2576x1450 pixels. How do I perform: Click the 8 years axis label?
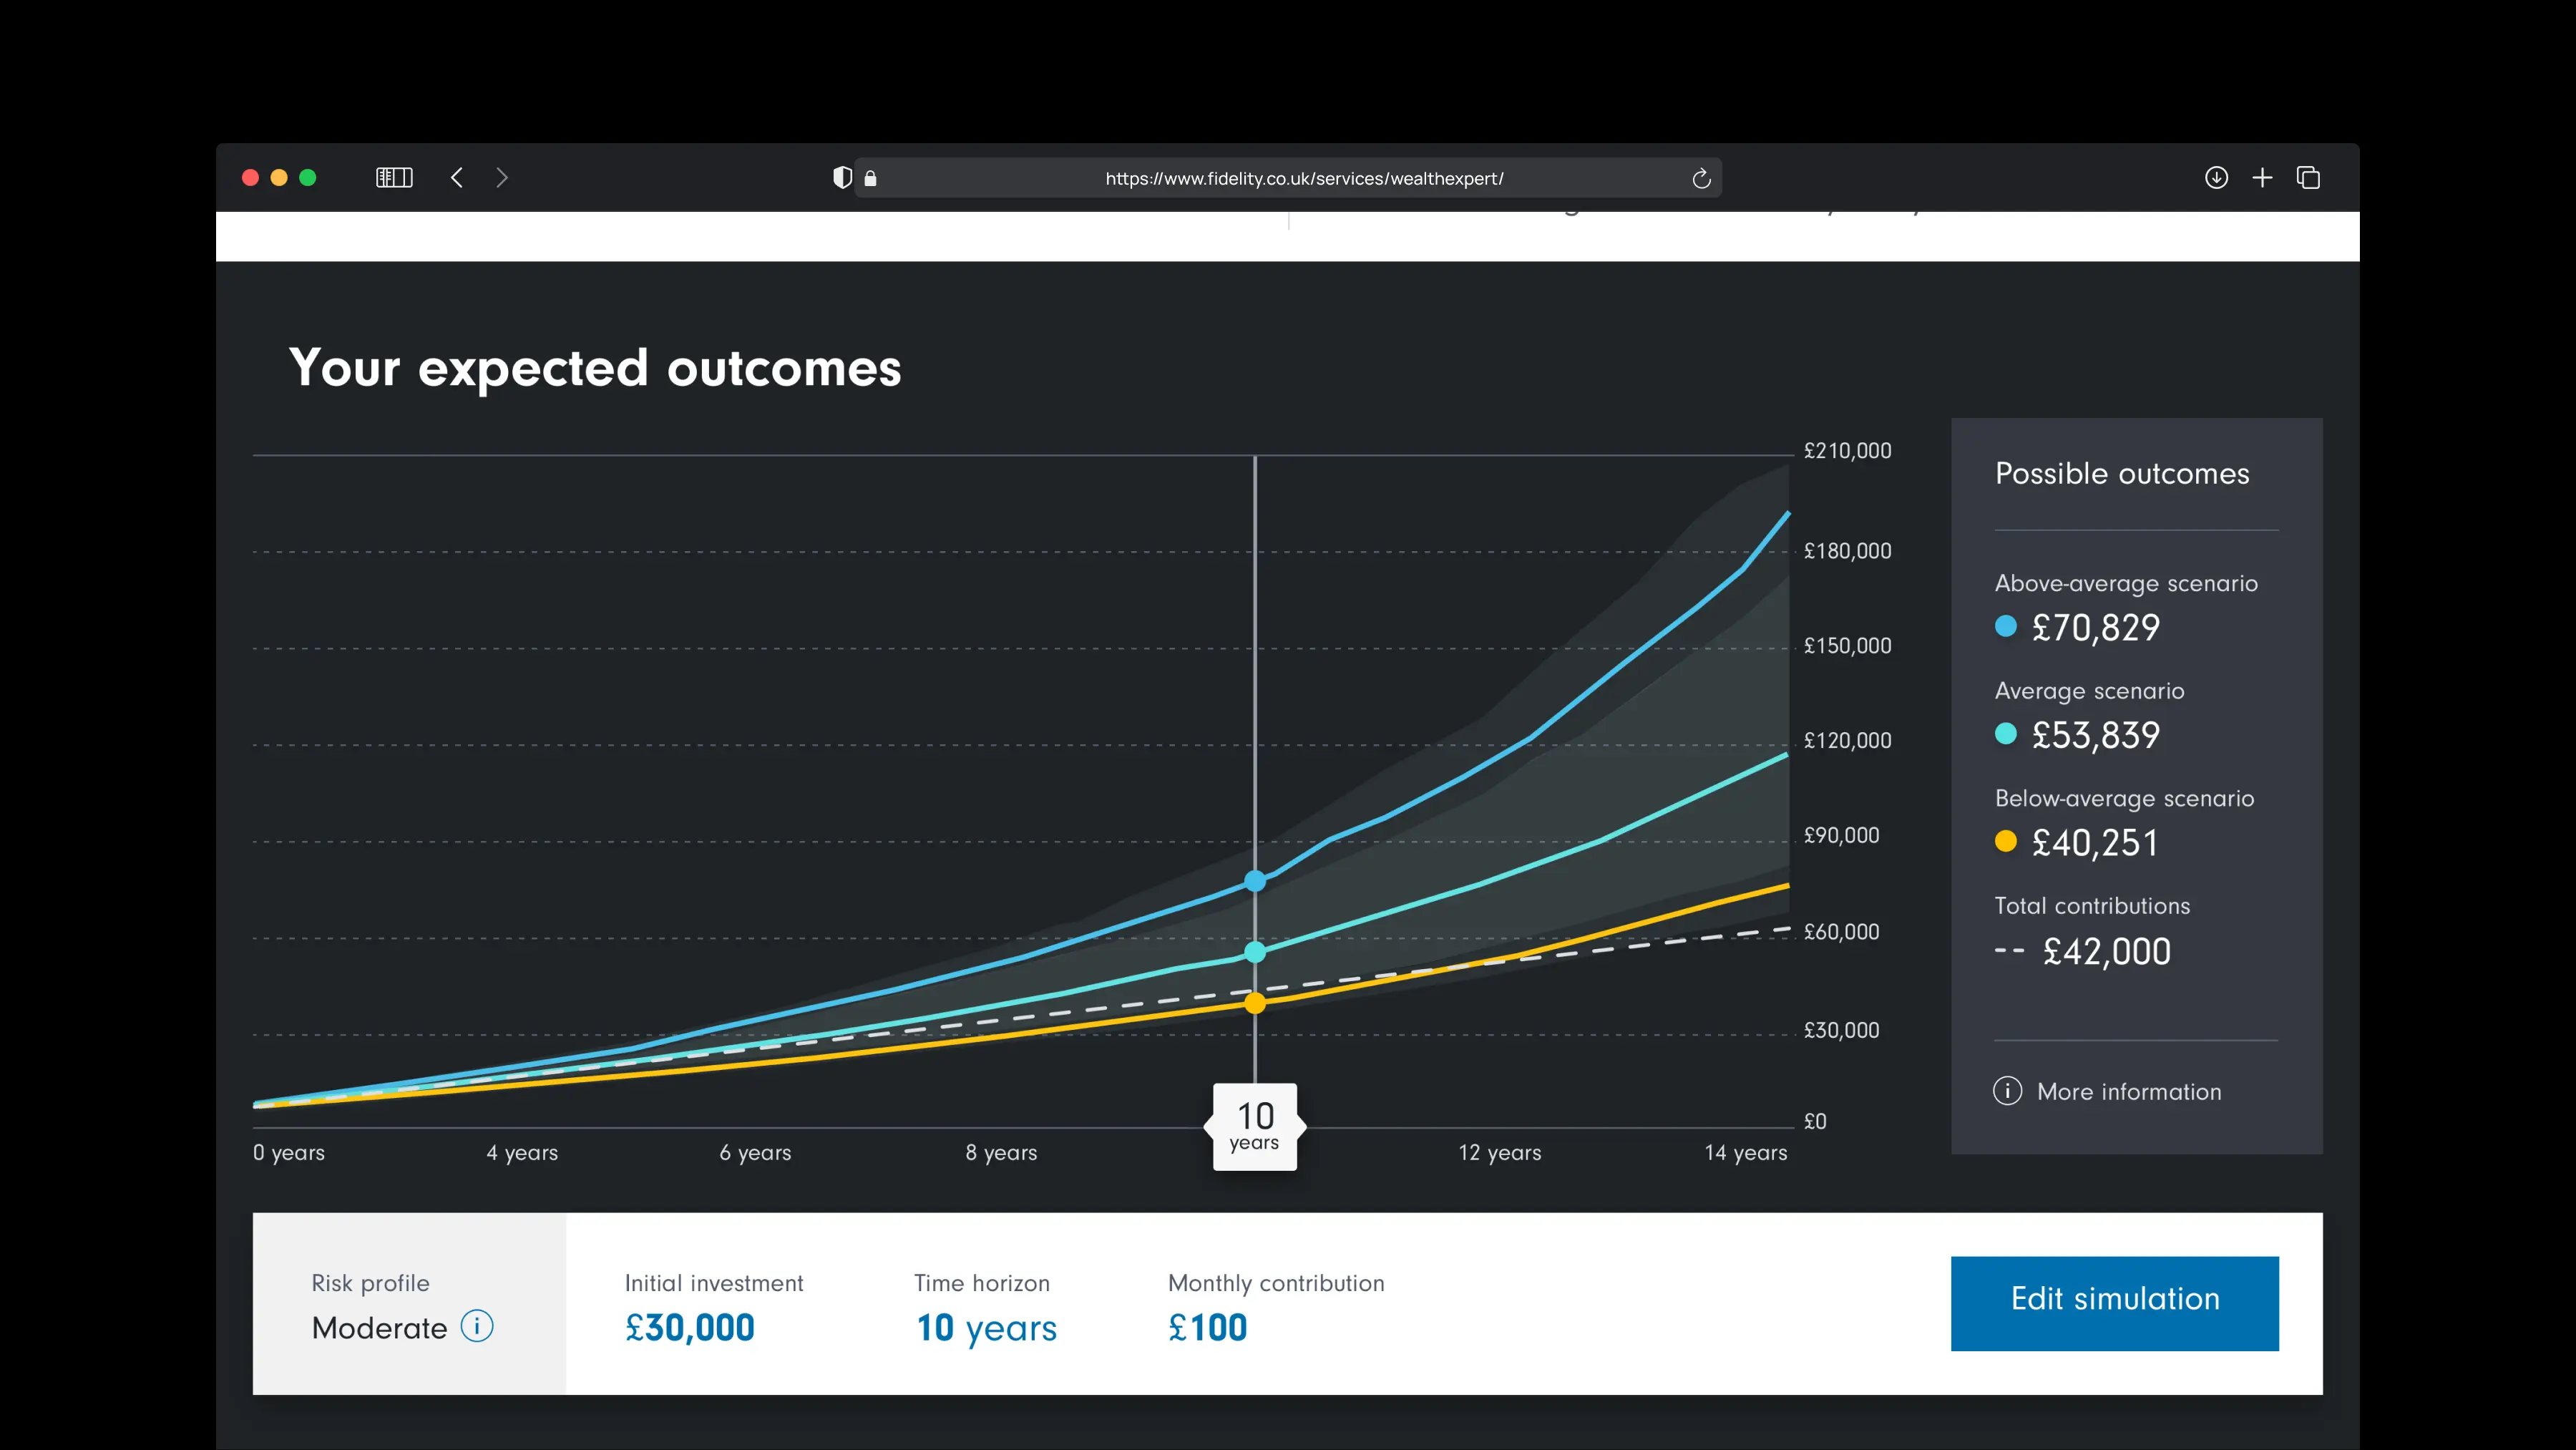click(1001, 1153)
